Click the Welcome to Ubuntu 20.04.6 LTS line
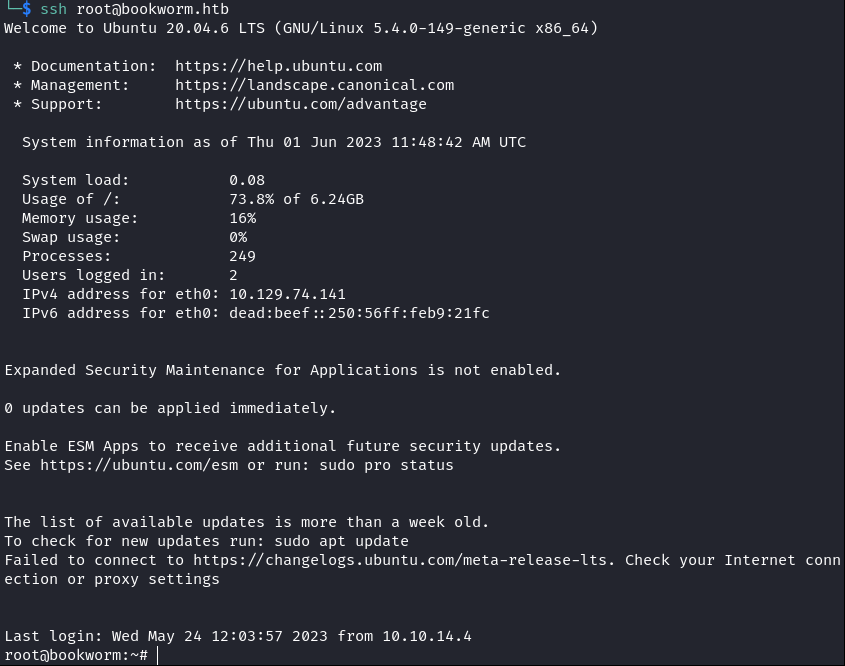The image size is (845, 666). tap(301, 28)
